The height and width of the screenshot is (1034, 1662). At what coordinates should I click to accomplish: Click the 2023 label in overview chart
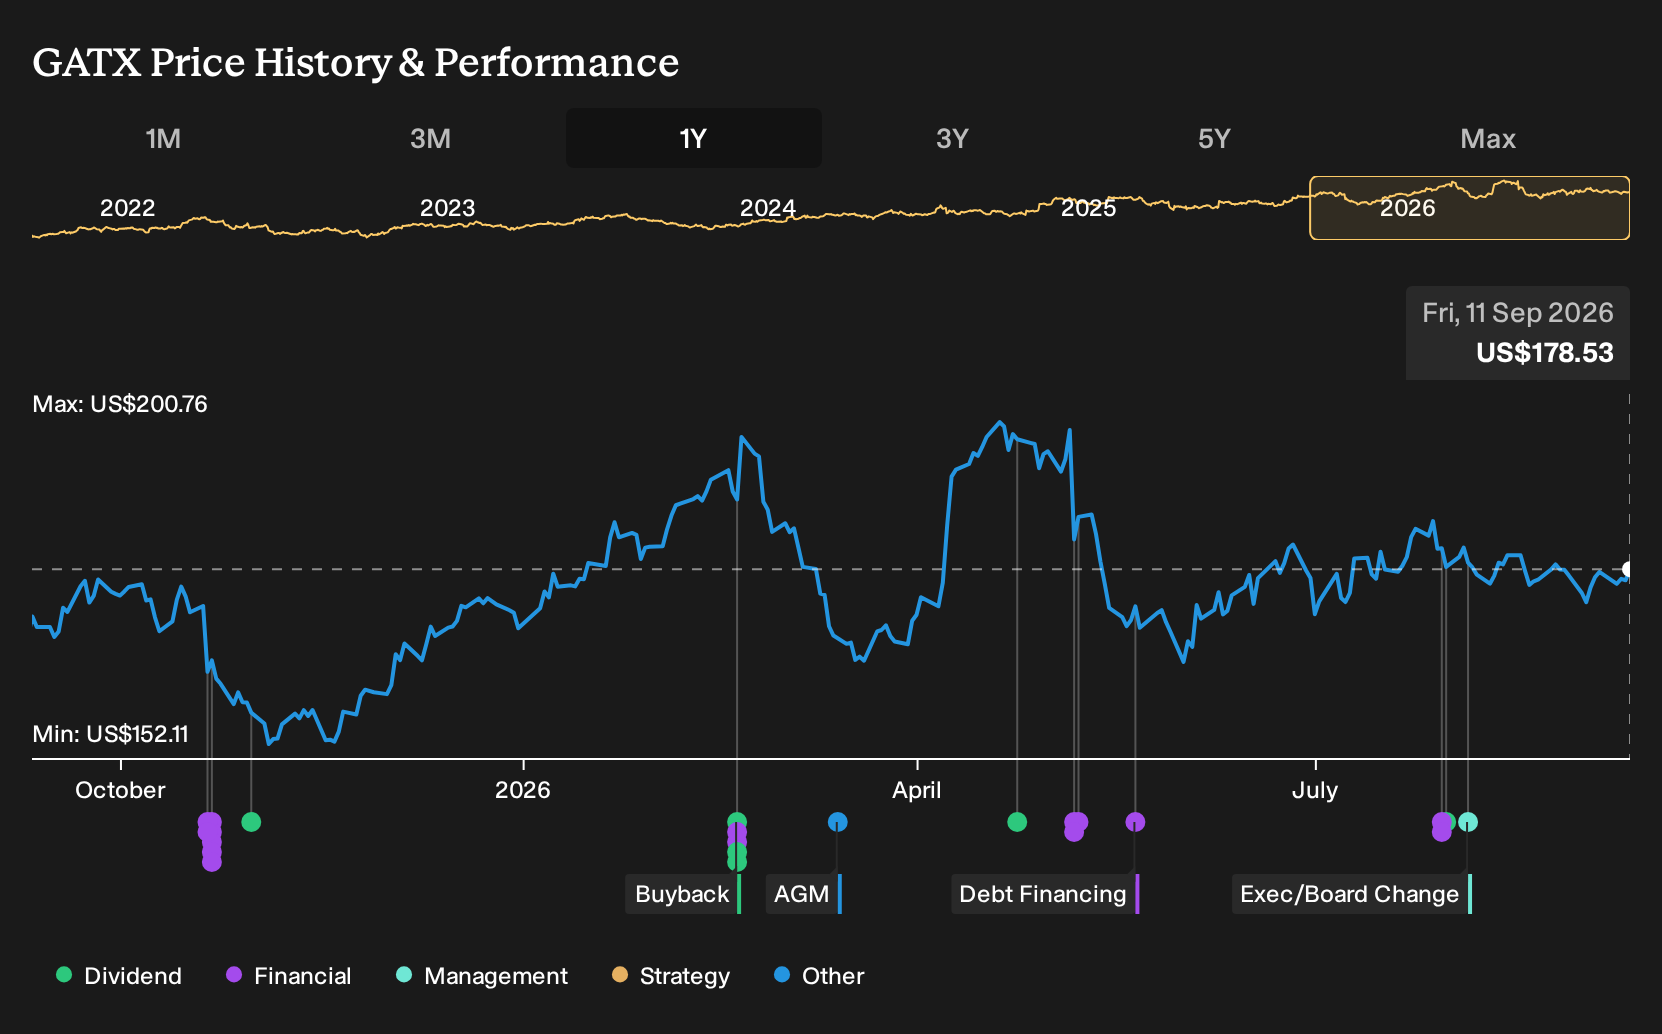pyautogui.click(x=447, y=208)
